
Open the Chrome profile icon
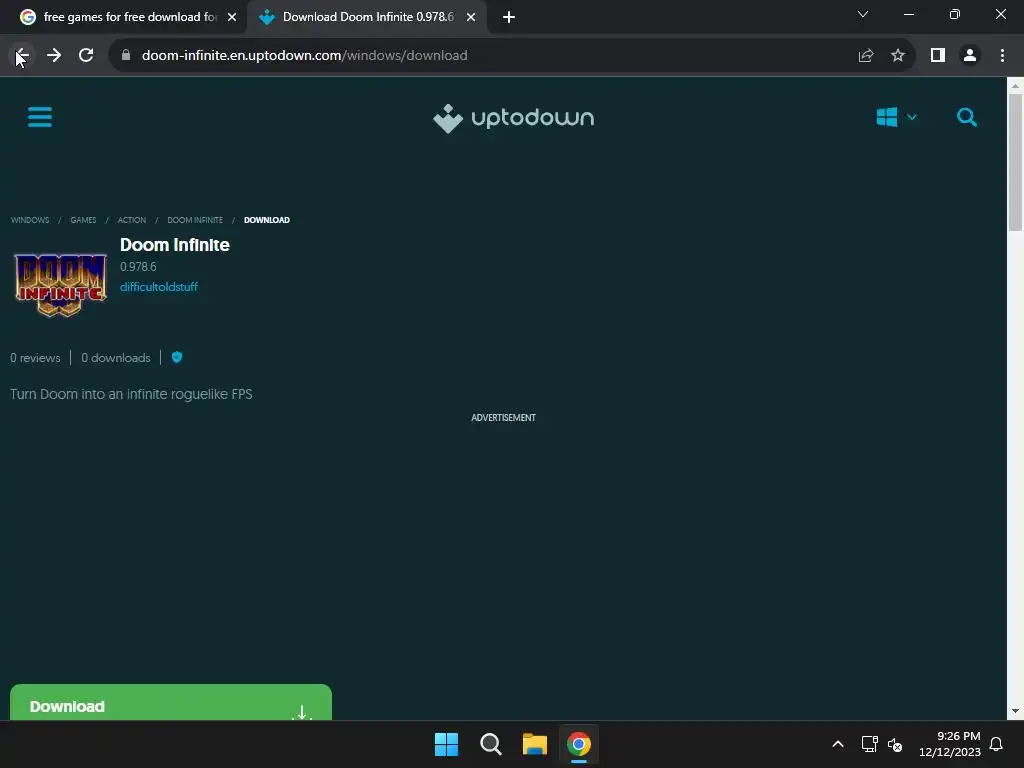coord(970,56)
